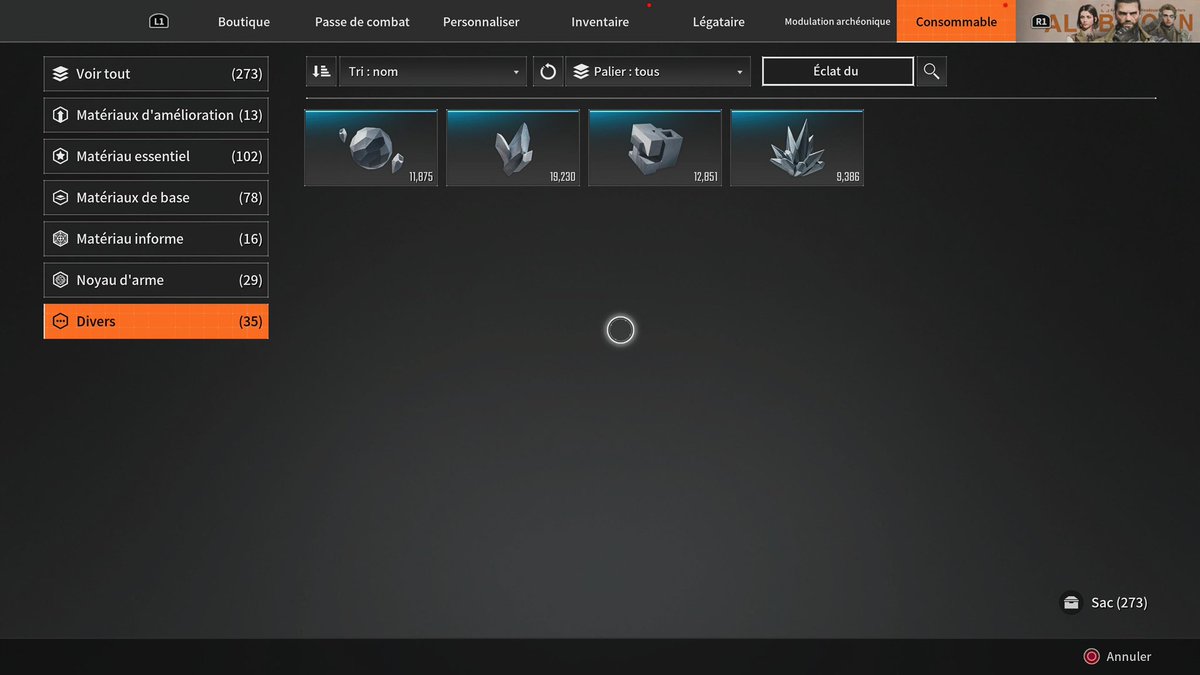This screenshot has width=1200, height=675.
Task: Go to the Personnaliser tab
Action: [x=481, y=22]
